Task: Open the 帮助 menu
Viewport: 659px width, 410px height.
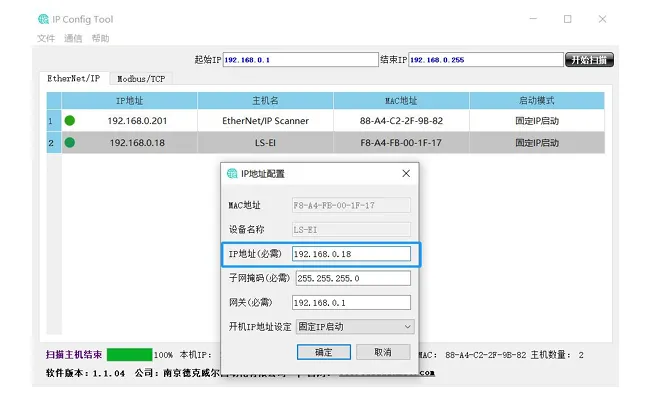Action: click(100, 38)
